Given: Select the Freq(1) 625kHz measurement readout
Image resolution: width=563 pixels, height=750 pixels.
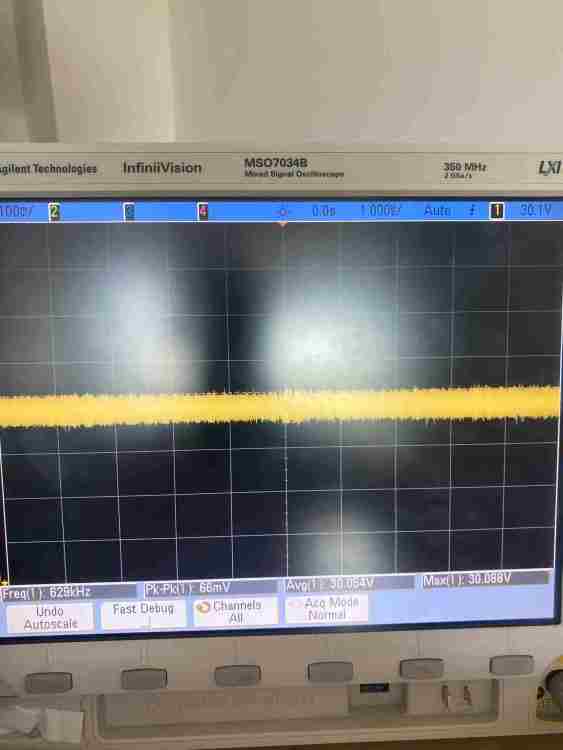Looking at the screenshot, I should (x=46, y=593).
